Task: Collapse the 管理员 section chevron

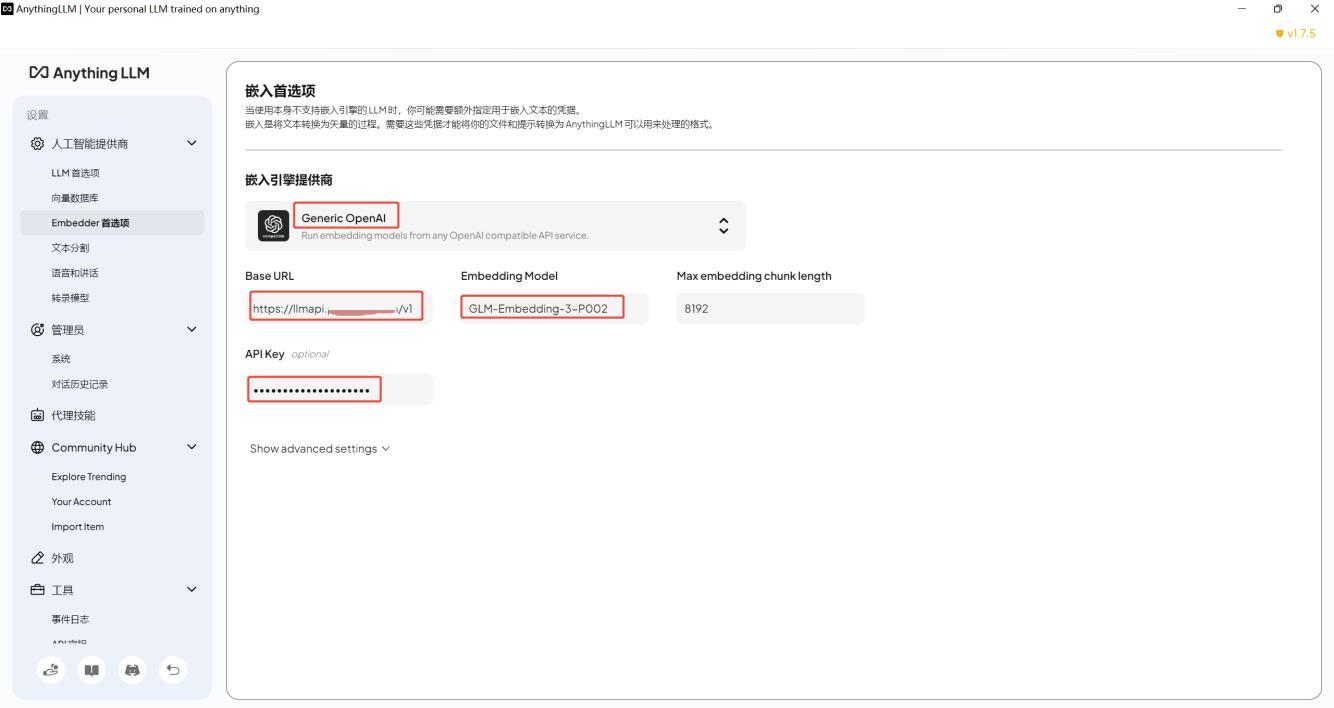Action: (192, 329)
